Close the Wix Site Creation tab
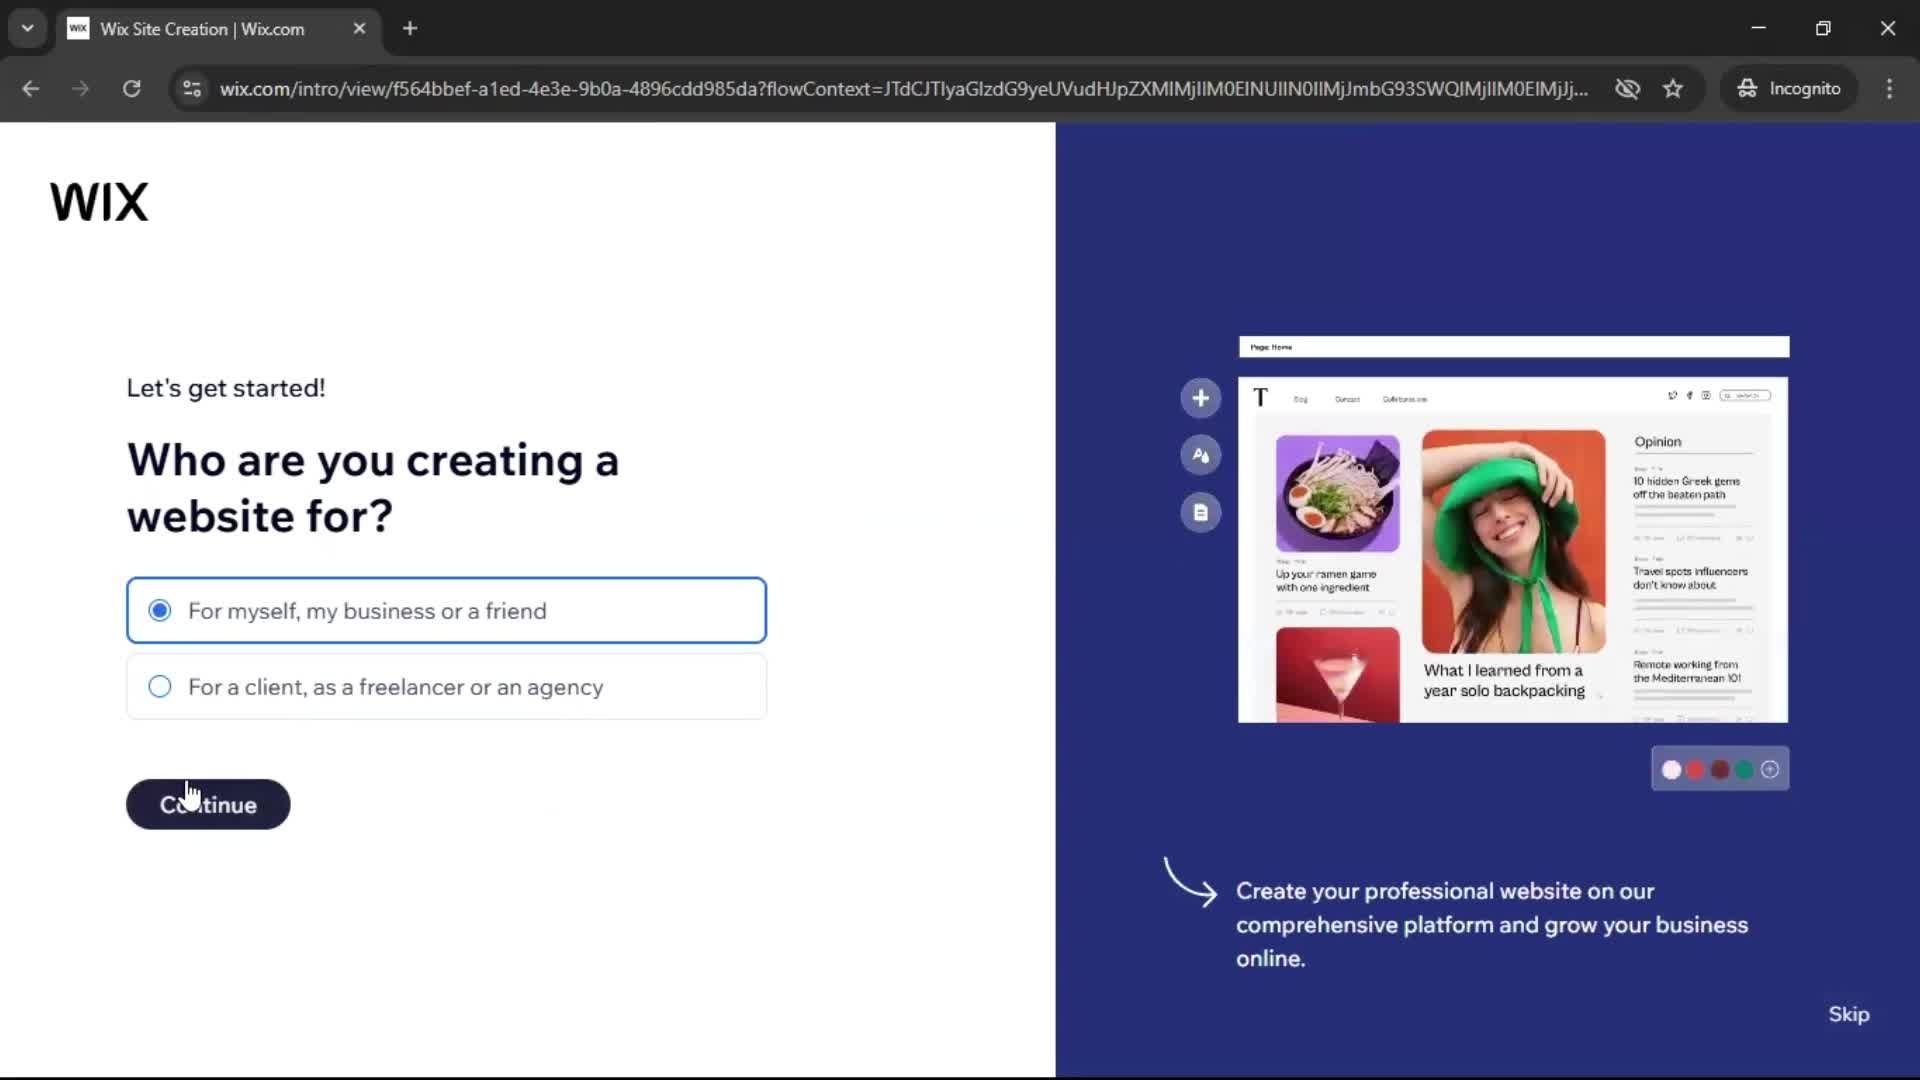 point(359,28)
